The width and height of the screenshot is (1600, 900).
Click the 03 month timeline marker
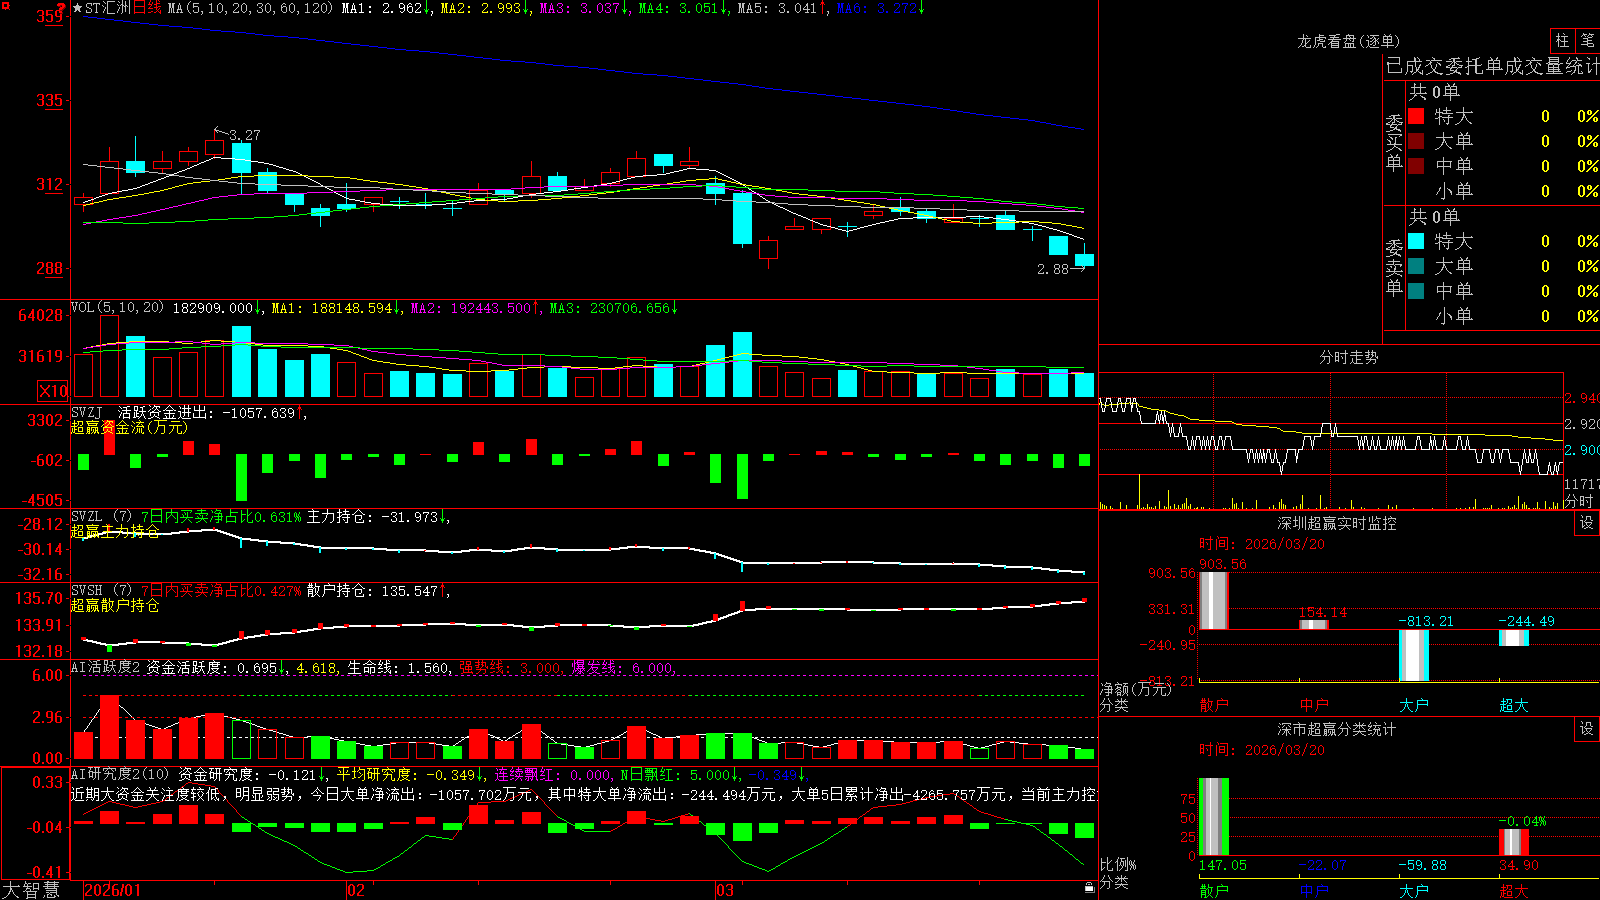point(725,890)
